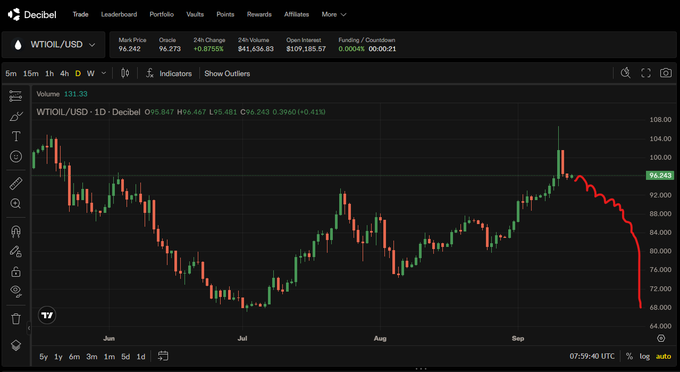Set the chart range to 1d
680x372 pixels.
[141, 356]
